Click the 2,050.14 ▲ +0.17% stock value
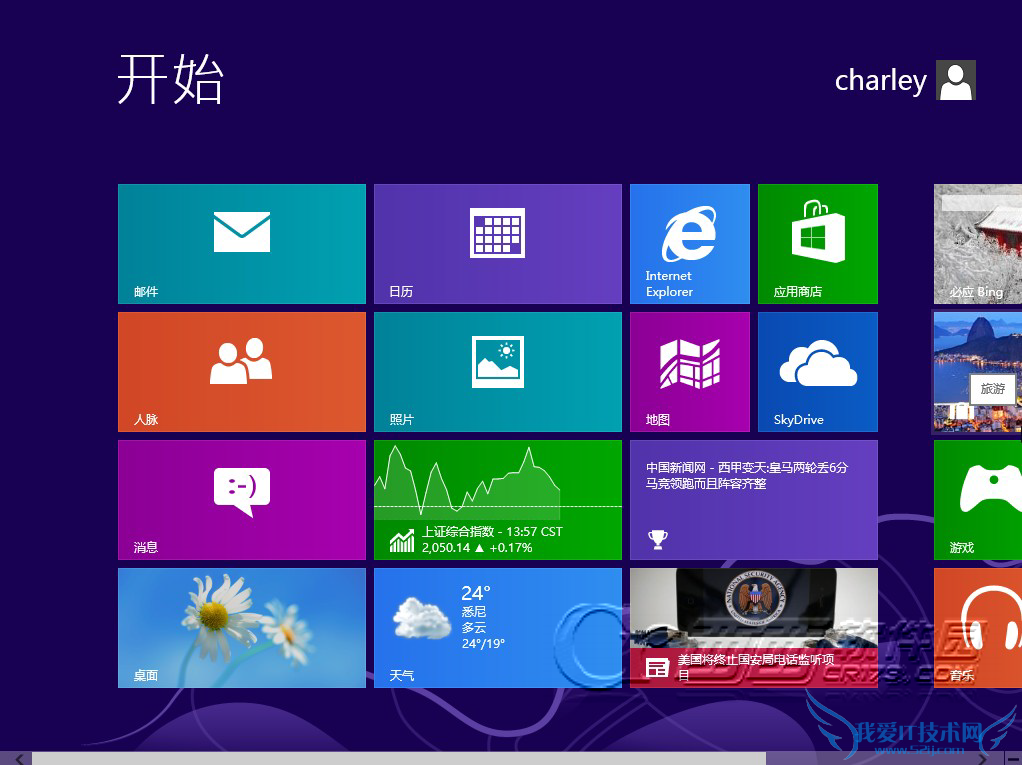1022x765 pixels. (477, 548)
